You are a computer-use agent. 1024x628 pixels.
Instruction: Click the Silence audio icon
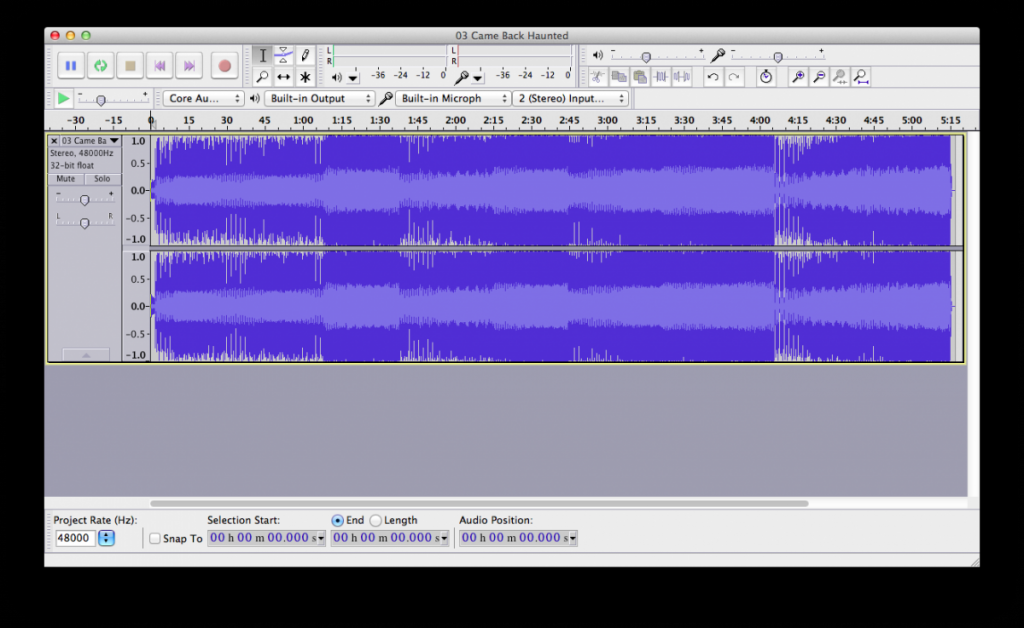[681, 77]
